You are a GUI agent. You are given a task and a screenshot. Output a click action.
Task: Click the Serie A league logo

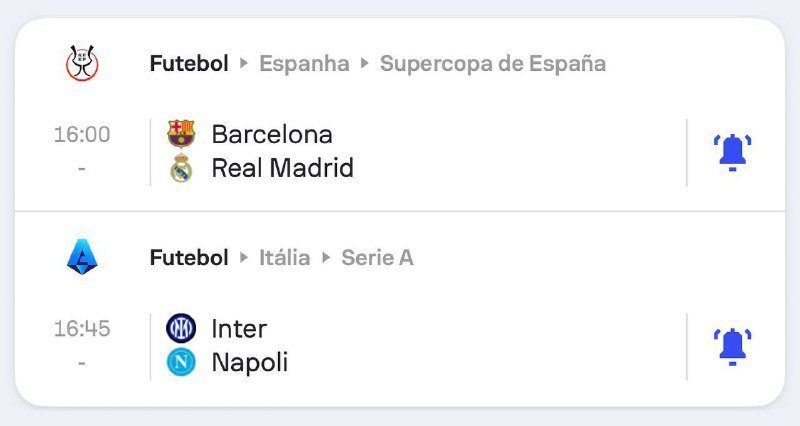click(x=82, y=258)
